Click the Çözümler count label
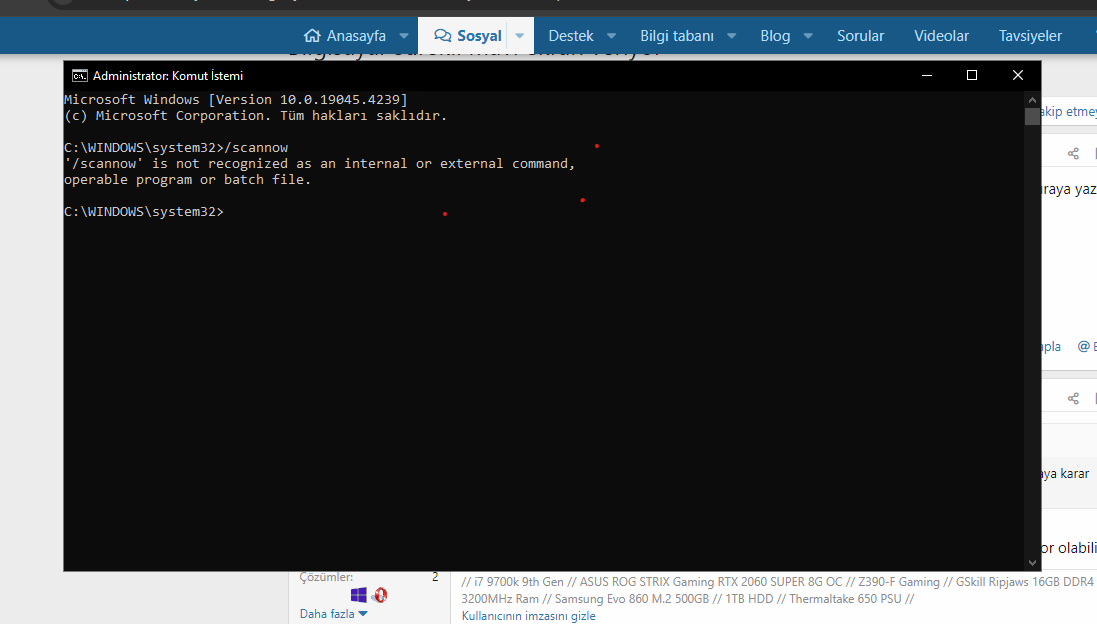Viewport: 1097px width, 624px height. pyautogui.click(x=326, y=577)
